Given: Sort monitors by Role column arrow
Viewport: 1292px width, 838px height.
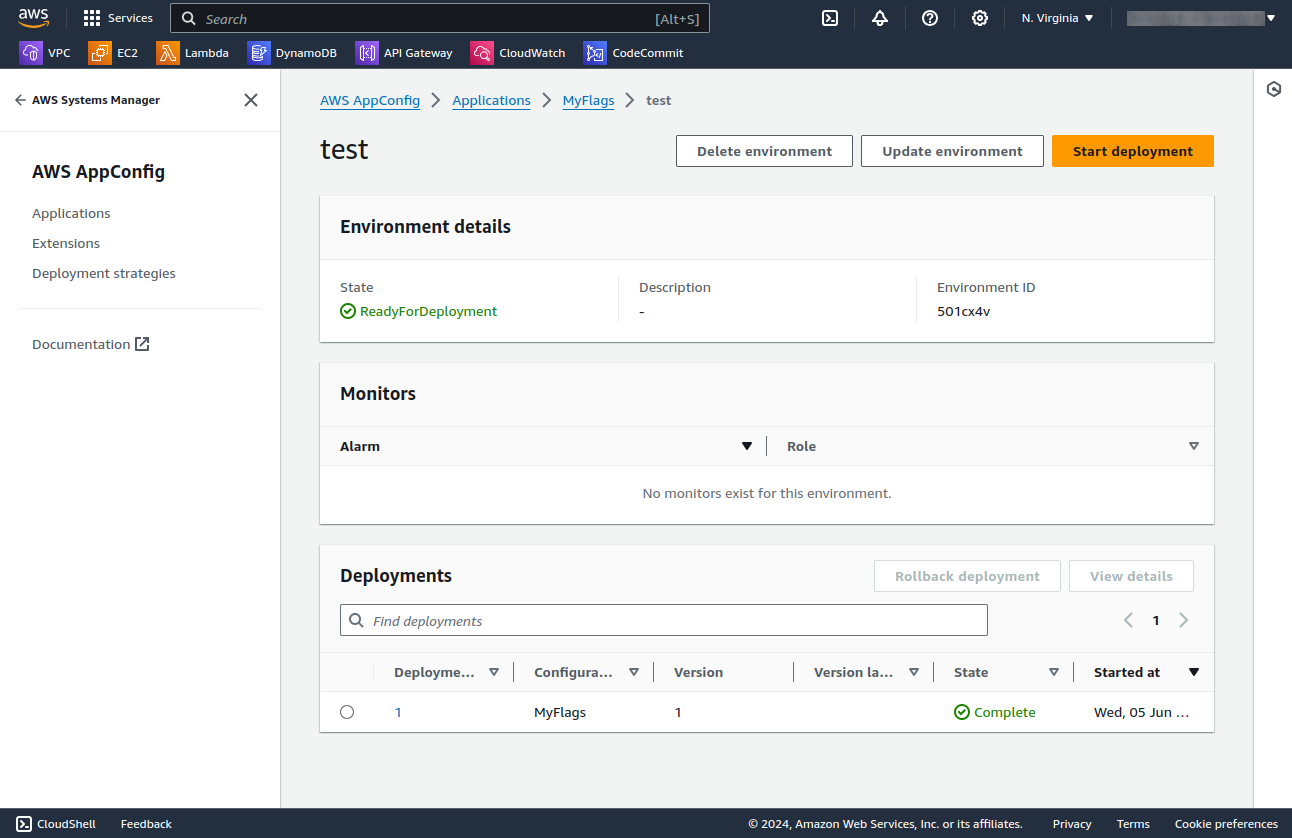Looking at the screenshot, I should click(1194, 446).
